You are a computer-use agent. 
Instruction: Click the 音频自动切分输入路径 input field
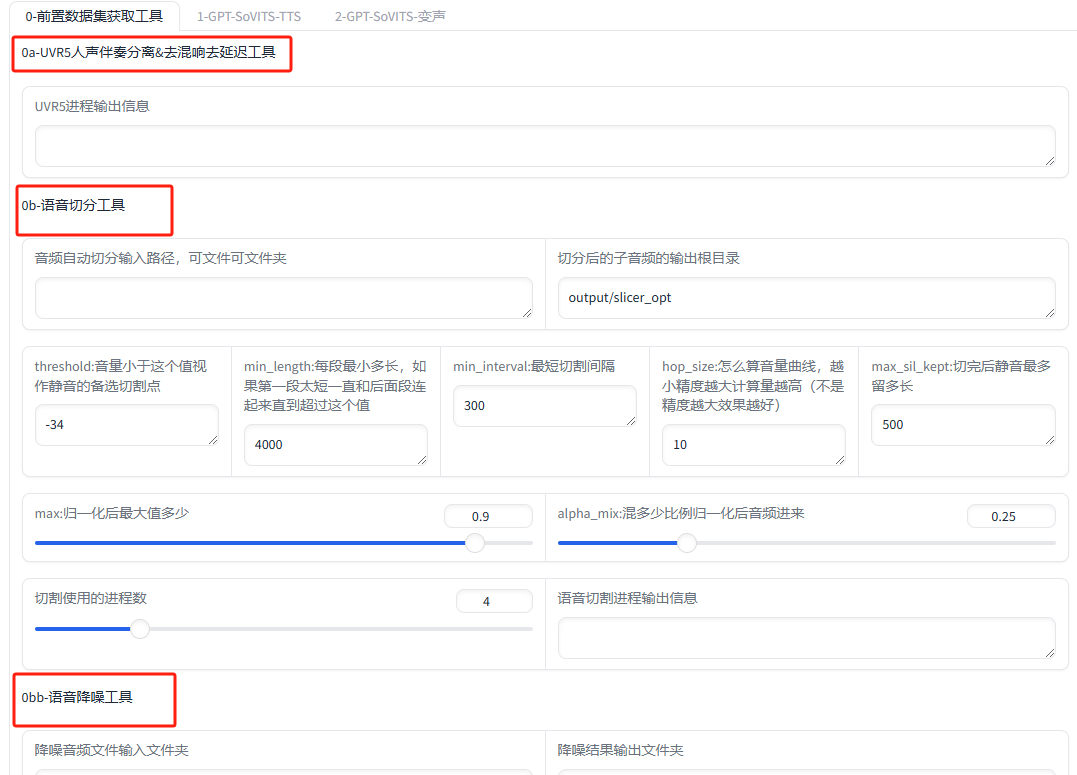coord(284,298)
